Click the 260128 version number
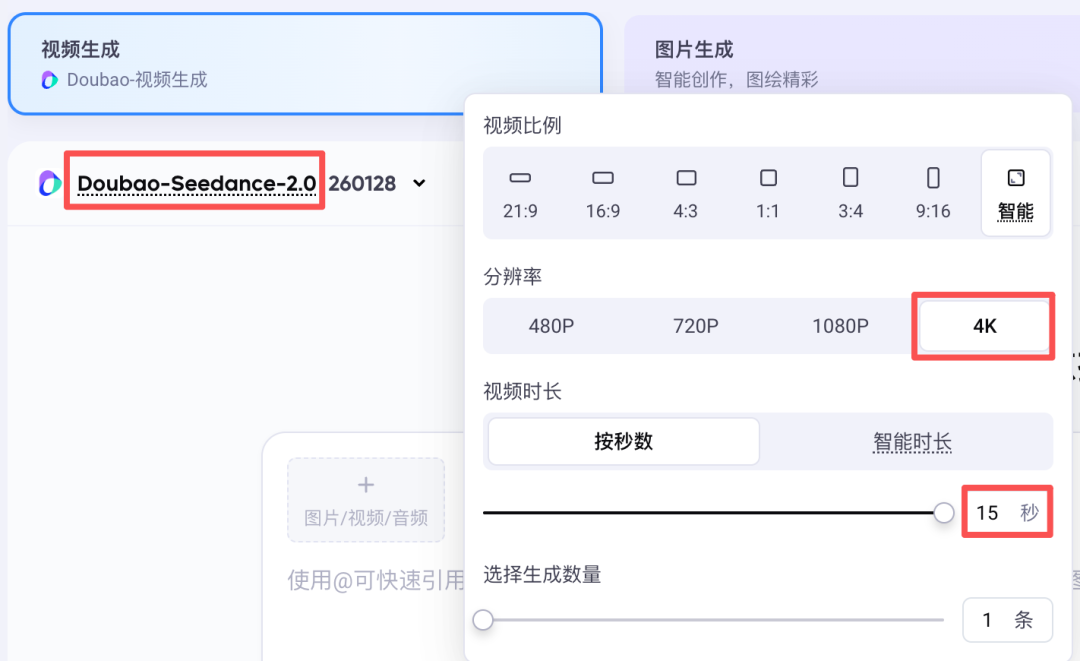The width and height of the screenshot is (1080, 661). pyautogui.click(x=362, y=184)
